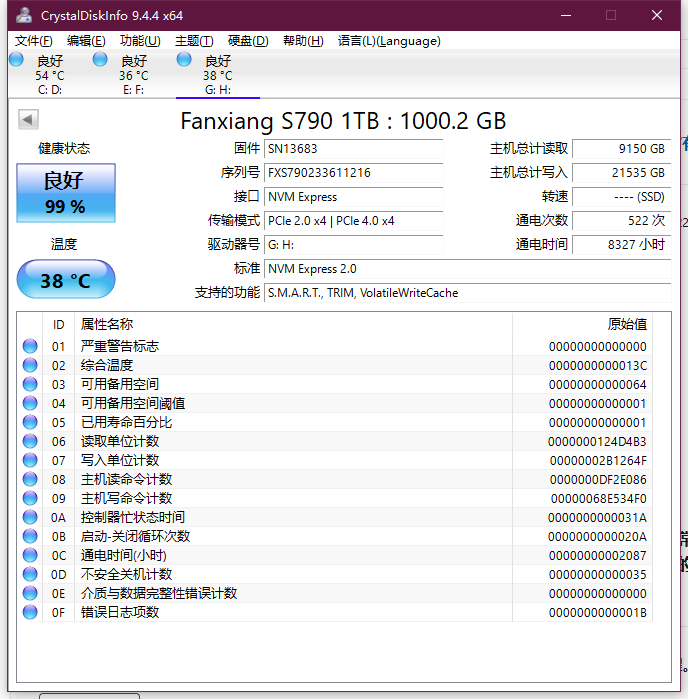Click the total host reads value 9150 GB

pos(622,149)
